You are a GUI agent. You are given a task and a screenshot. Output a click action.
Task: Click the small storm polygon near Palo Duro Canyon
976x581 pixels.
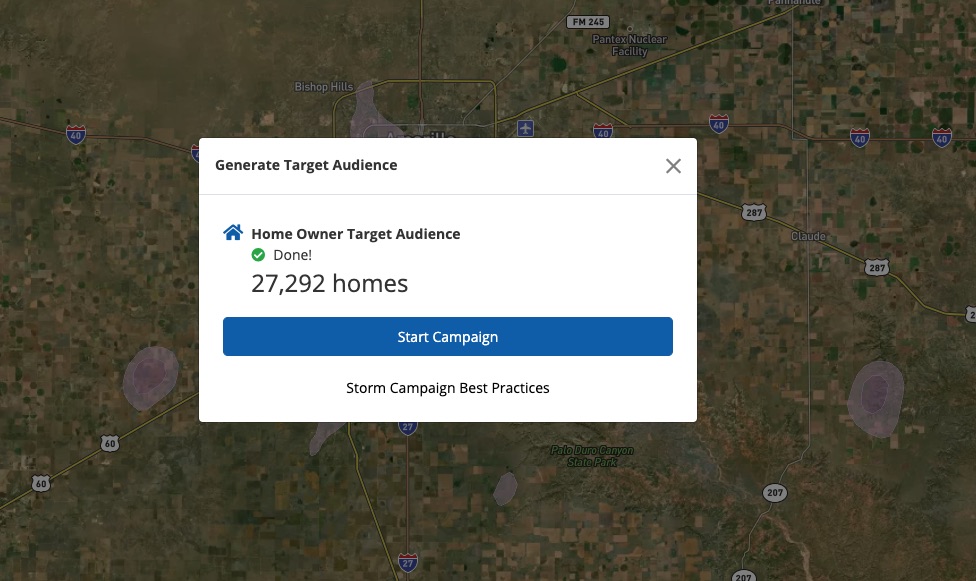click(x=506, y=488)
